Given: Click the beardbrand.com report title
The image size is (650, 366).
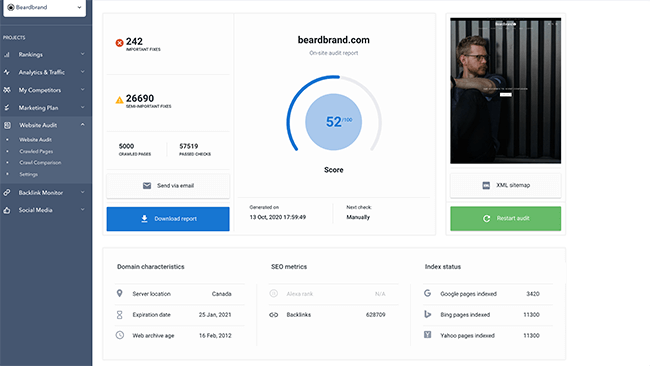Looking at the screenshot, I should click(334, 40).
